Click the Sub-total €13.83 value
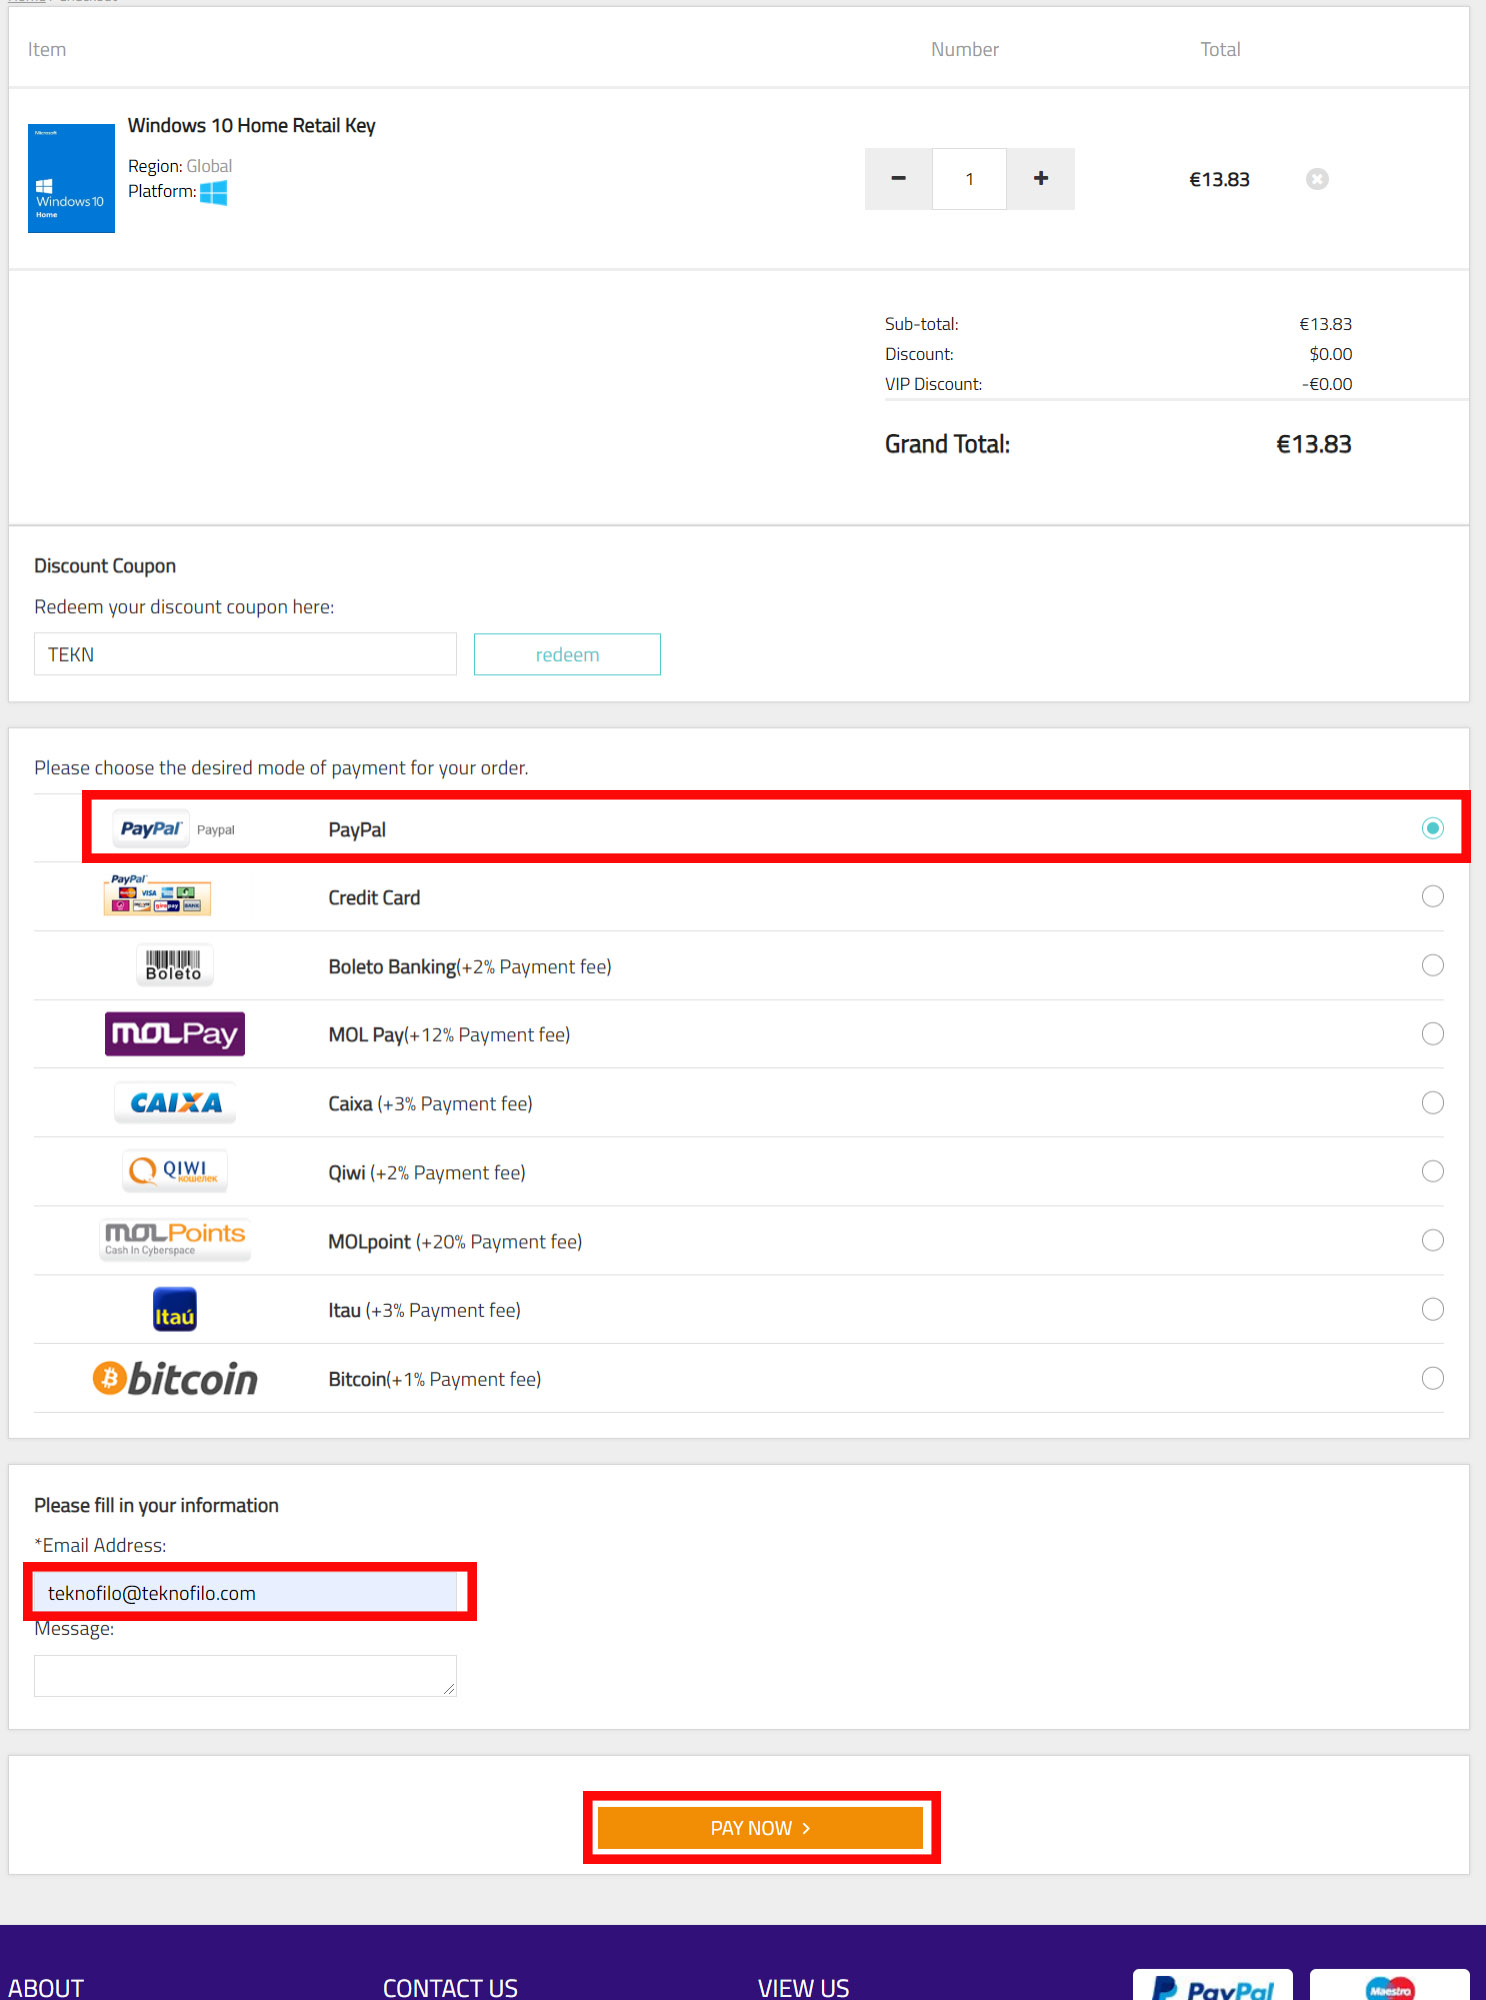 click(x=1325, y=324)
